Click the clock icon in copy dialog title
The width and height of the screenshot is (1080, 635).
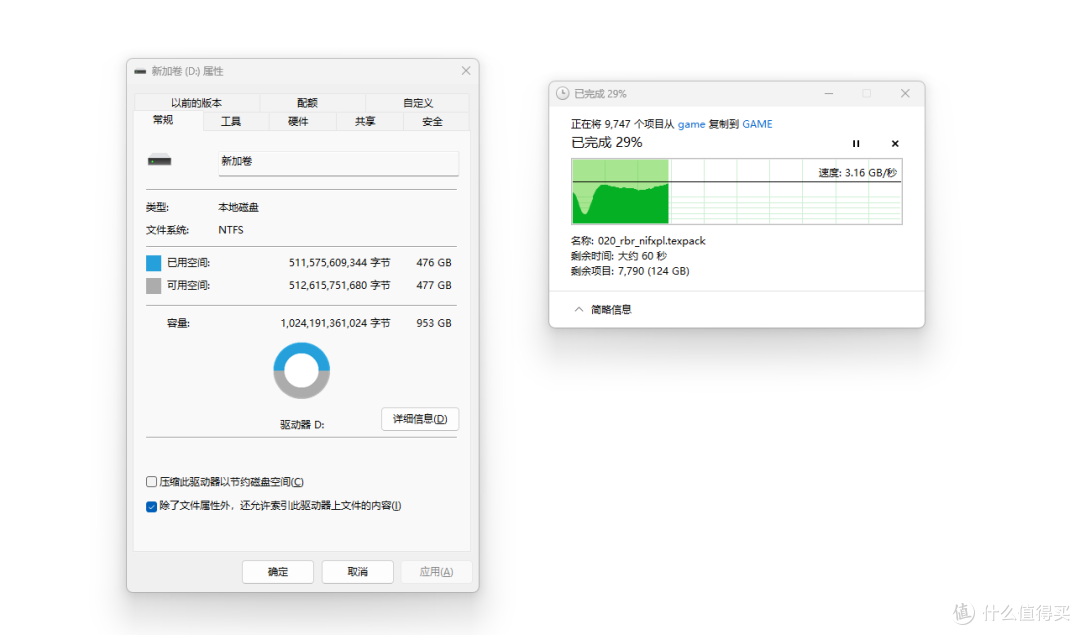563,94
